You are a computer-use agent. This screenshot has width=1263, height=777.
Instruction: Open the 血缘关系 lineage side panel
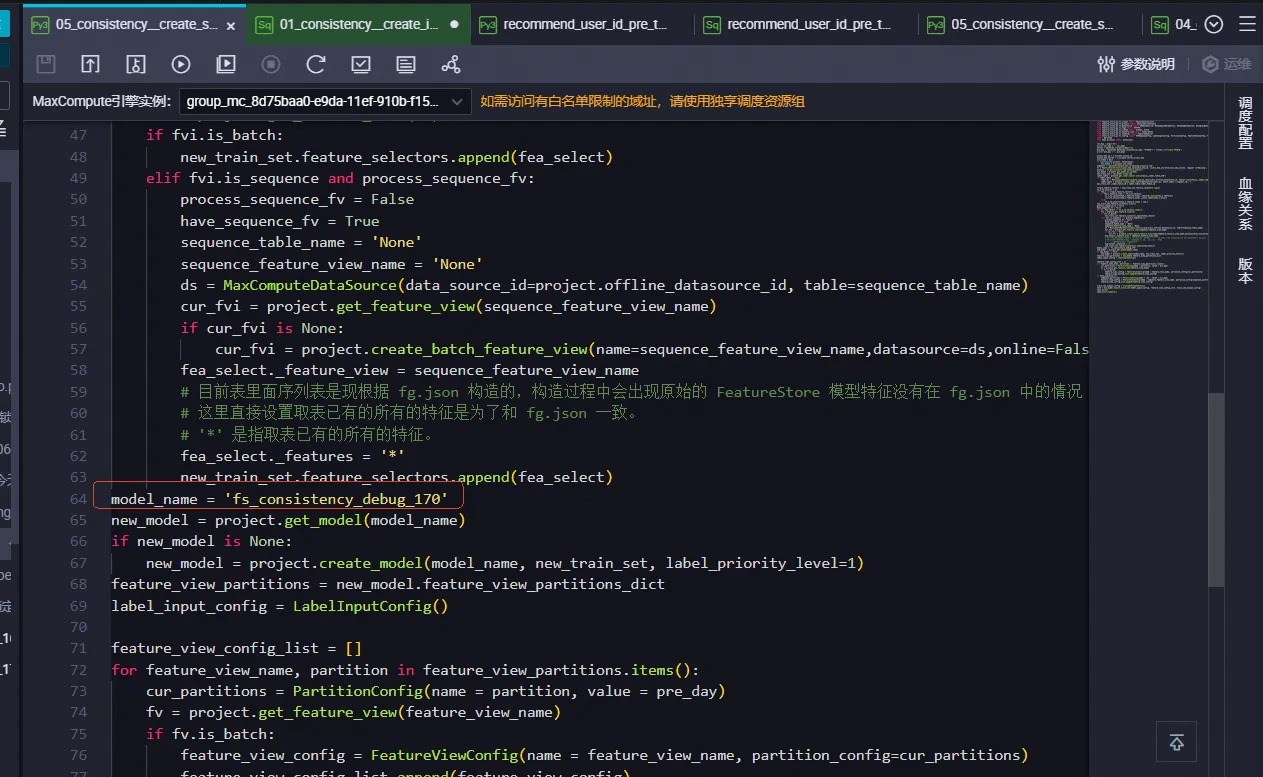tap(1245, 204)
